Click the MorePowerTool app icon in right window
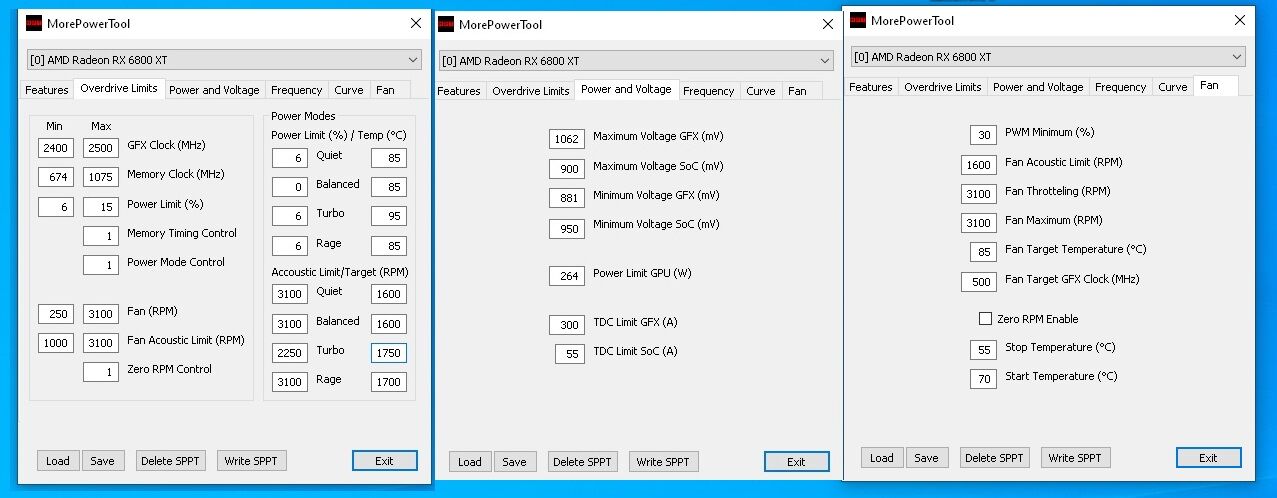The image size is (1277, 498). click(x=858, y=20)
